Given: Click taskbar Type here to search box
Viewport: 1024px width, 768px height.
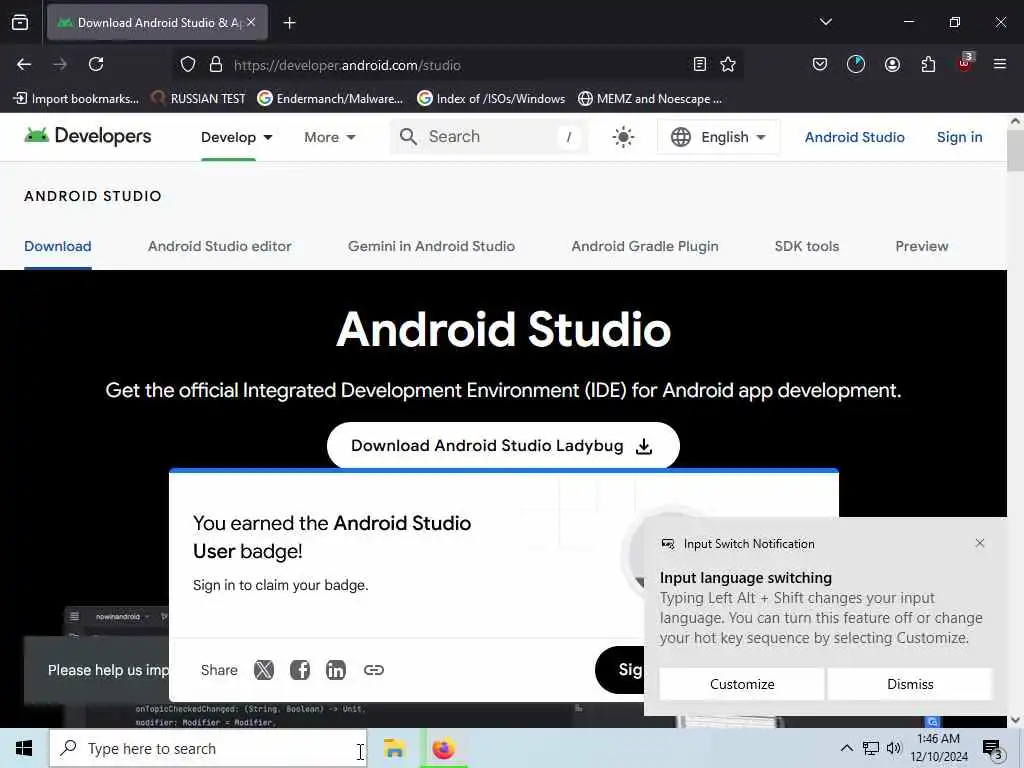Looking at the screenshot, I should pos(208,748).
